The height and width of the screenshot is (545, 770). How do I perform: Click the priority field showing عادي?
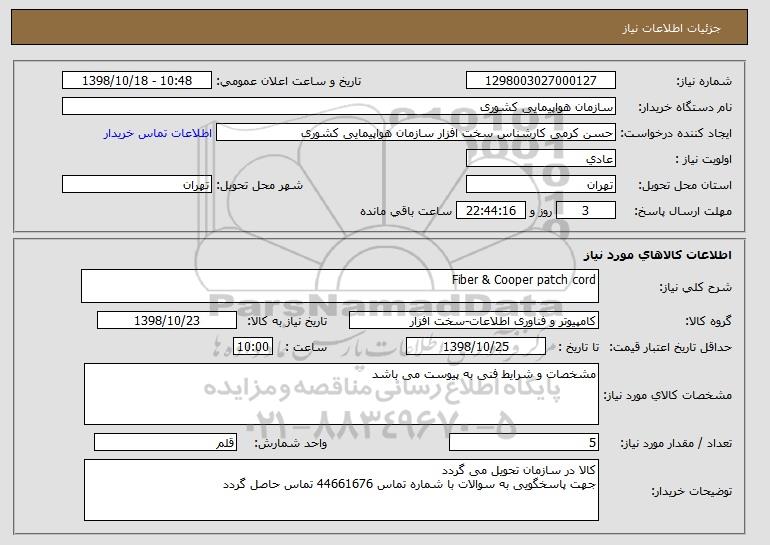pos(541,159)
